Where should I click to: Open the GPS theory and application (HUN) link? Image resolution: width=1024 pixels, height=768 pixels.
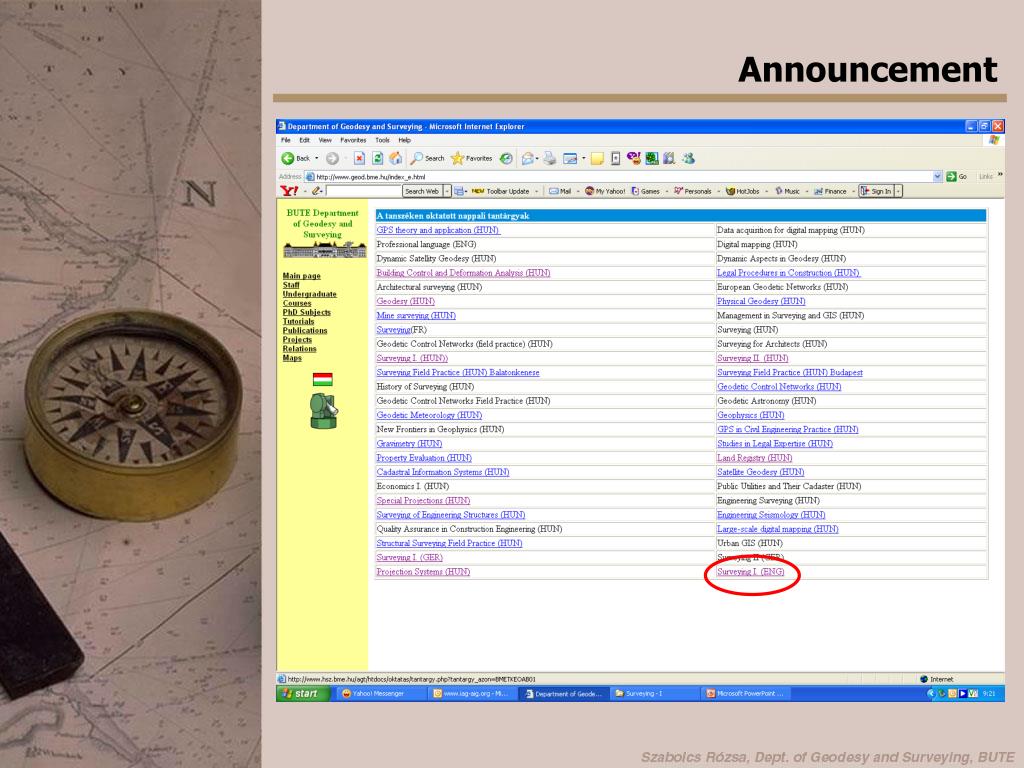(x=438, y=230)
